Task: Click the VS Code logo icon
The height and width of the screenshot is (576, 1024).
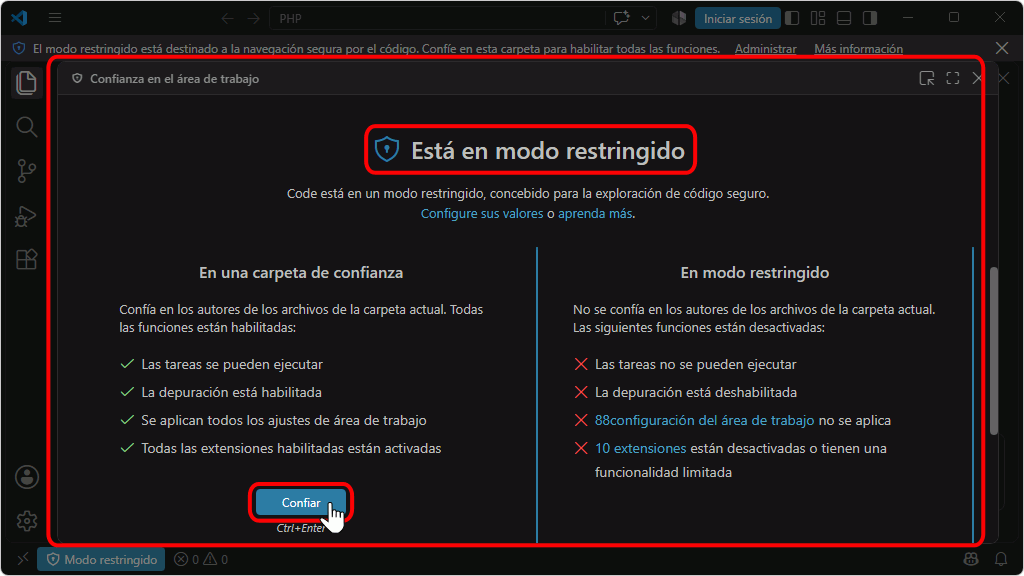Action: point(19,18)
